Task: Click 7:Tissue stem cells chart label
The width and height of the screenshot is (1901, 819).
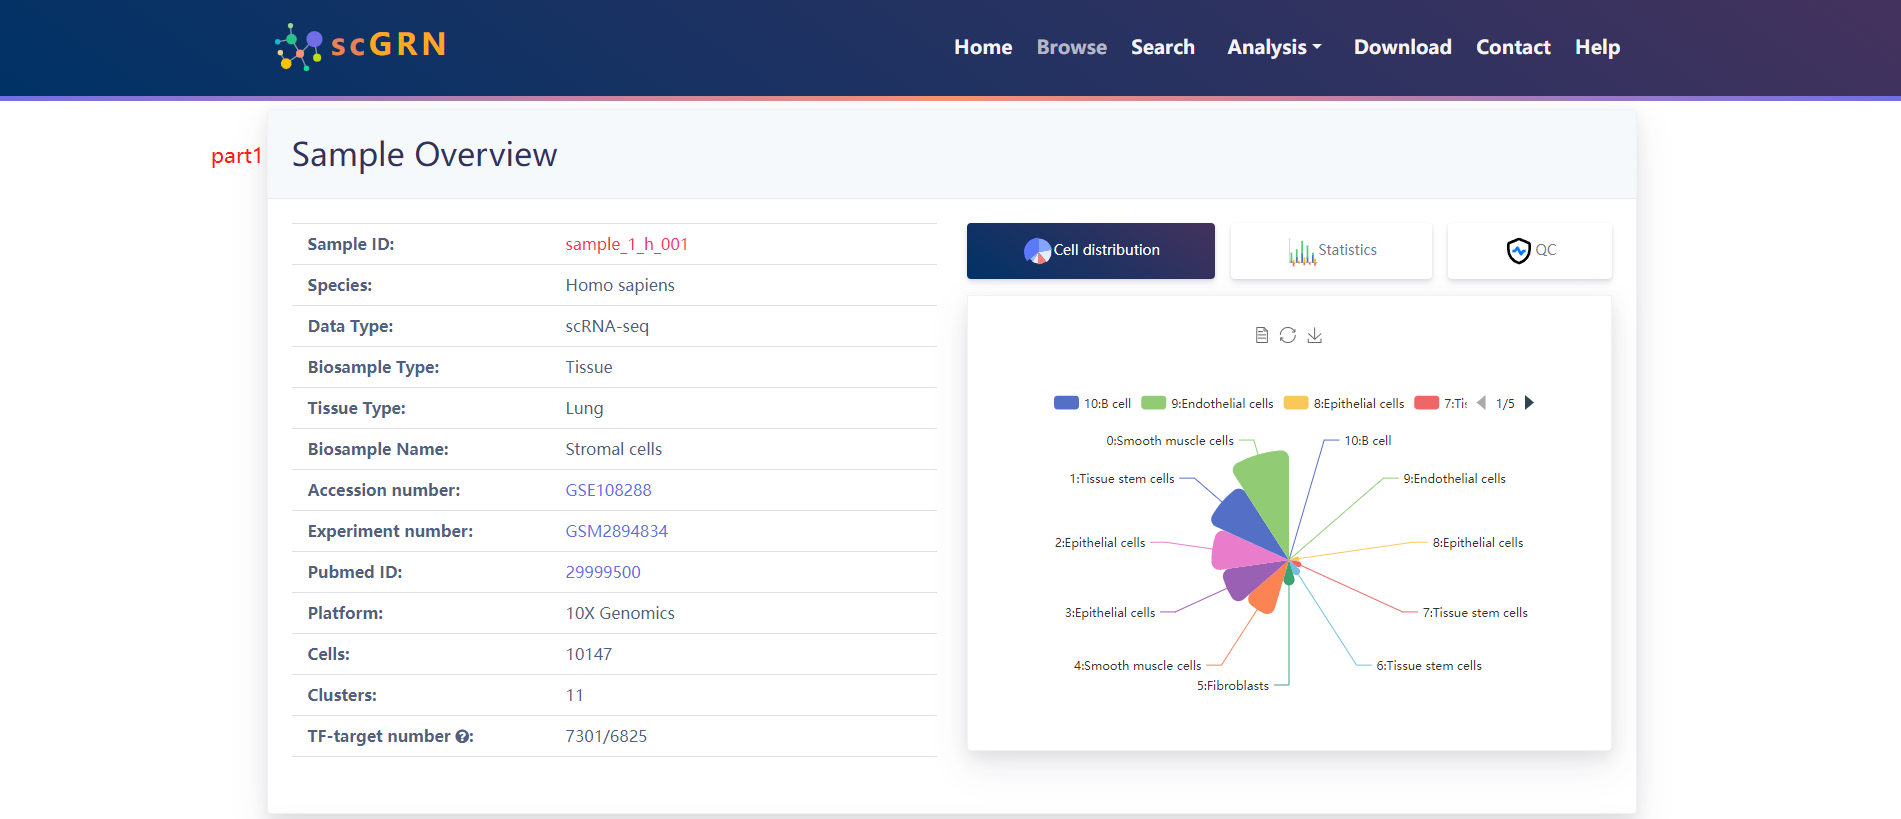Action: (1475, 613)
